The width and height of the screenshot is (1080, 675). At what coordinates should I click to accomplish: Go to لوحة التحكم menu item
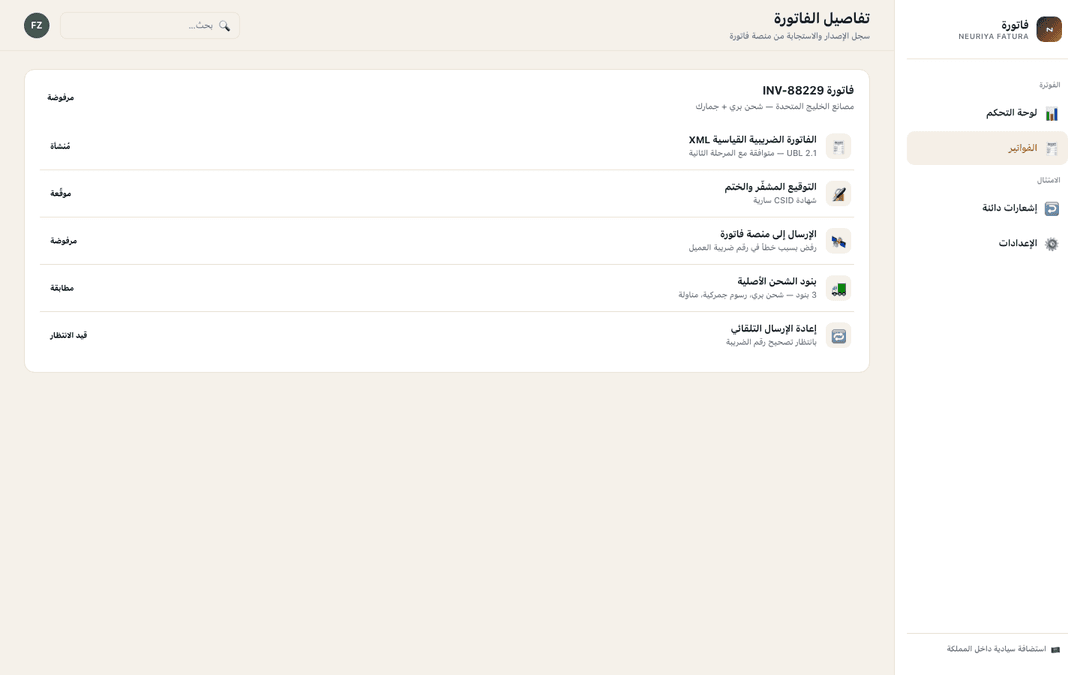(x=987, y=114)
